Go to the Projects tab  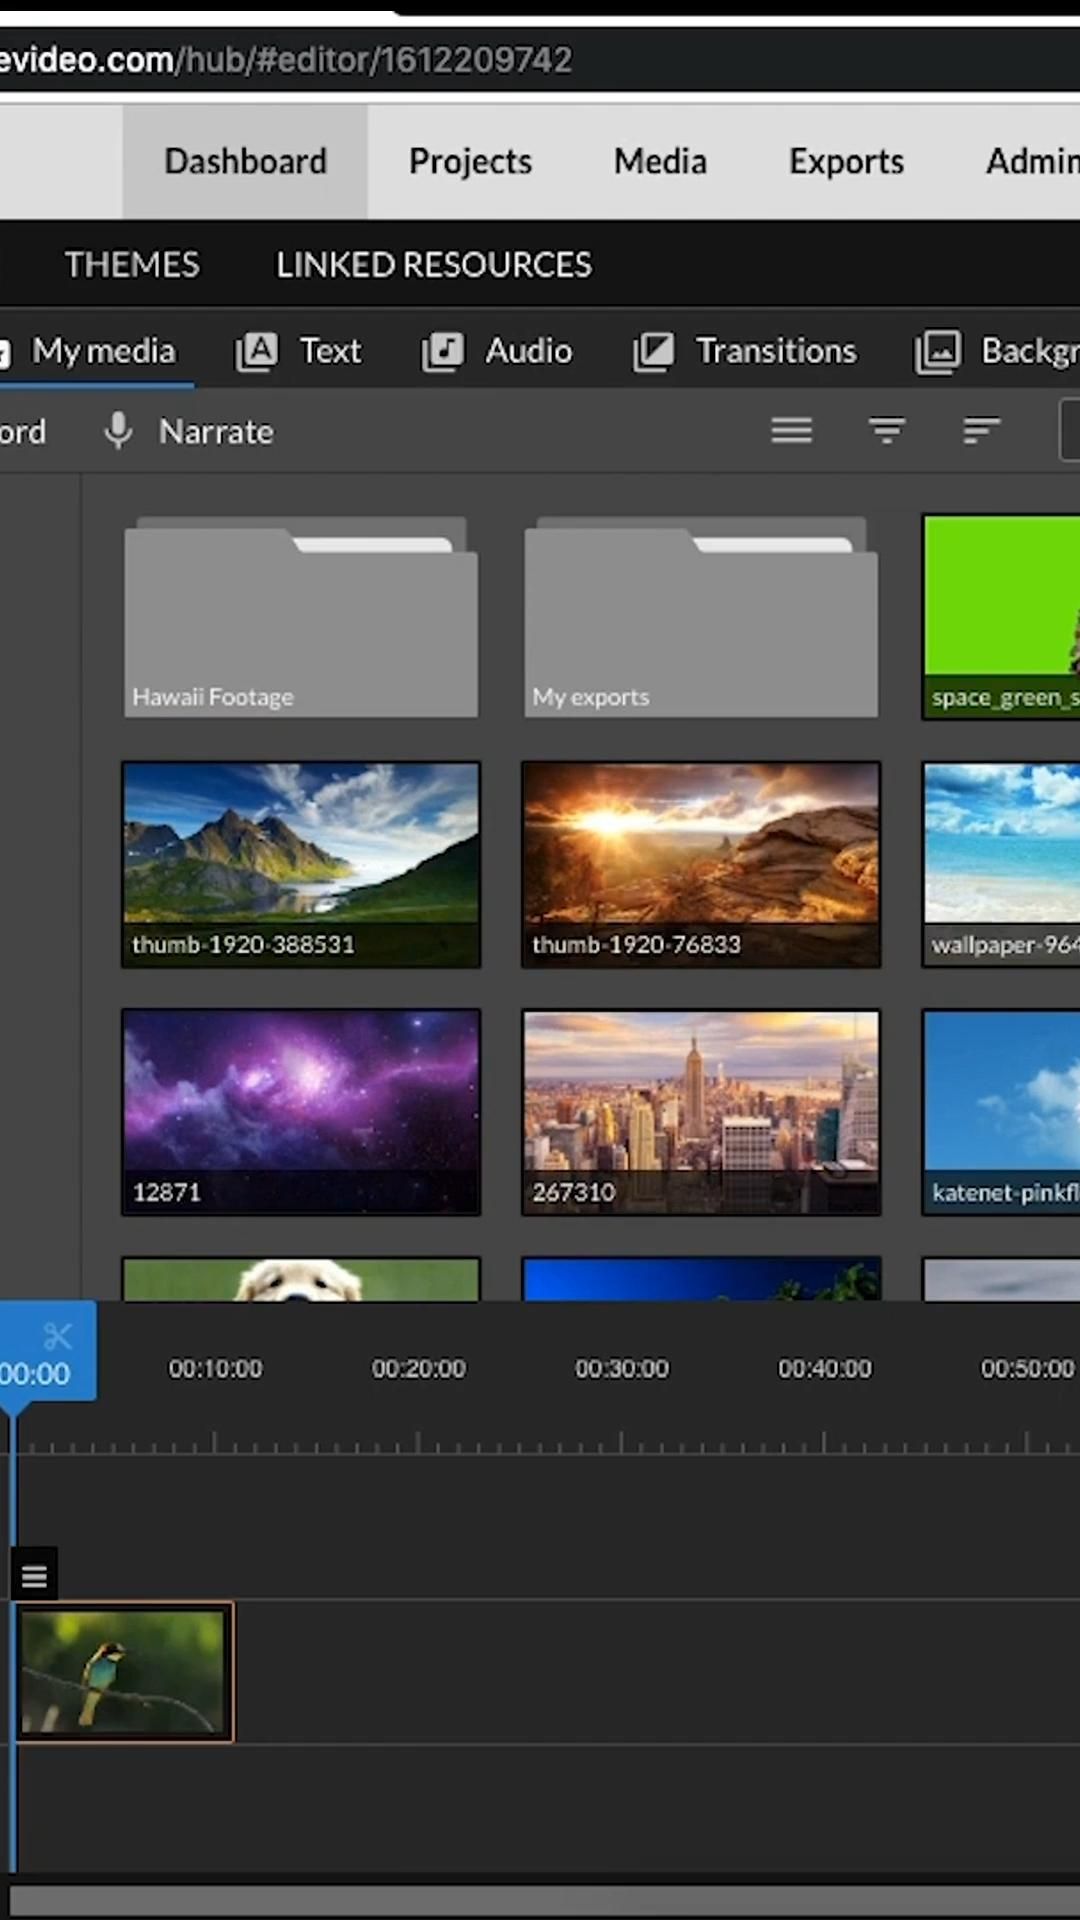point(470,161)
